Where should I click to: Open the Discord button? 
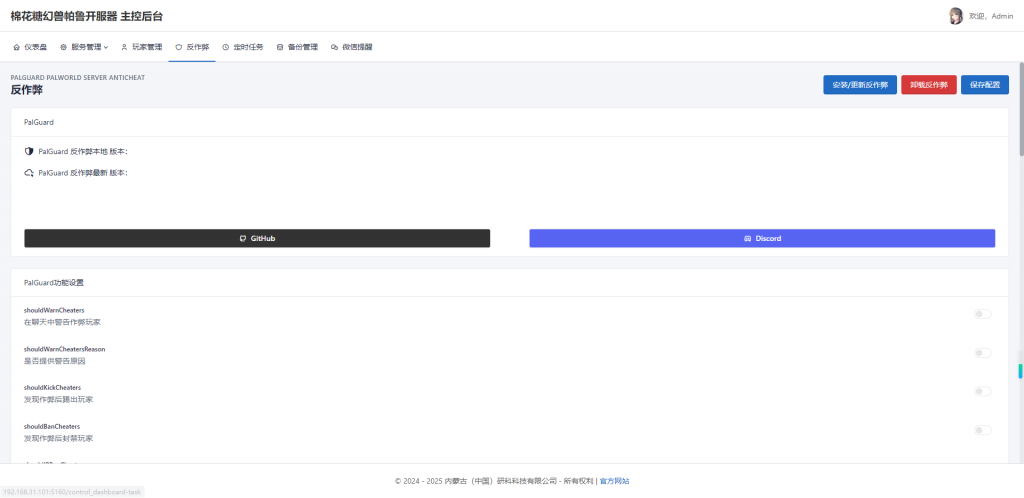tap(762, 238)
